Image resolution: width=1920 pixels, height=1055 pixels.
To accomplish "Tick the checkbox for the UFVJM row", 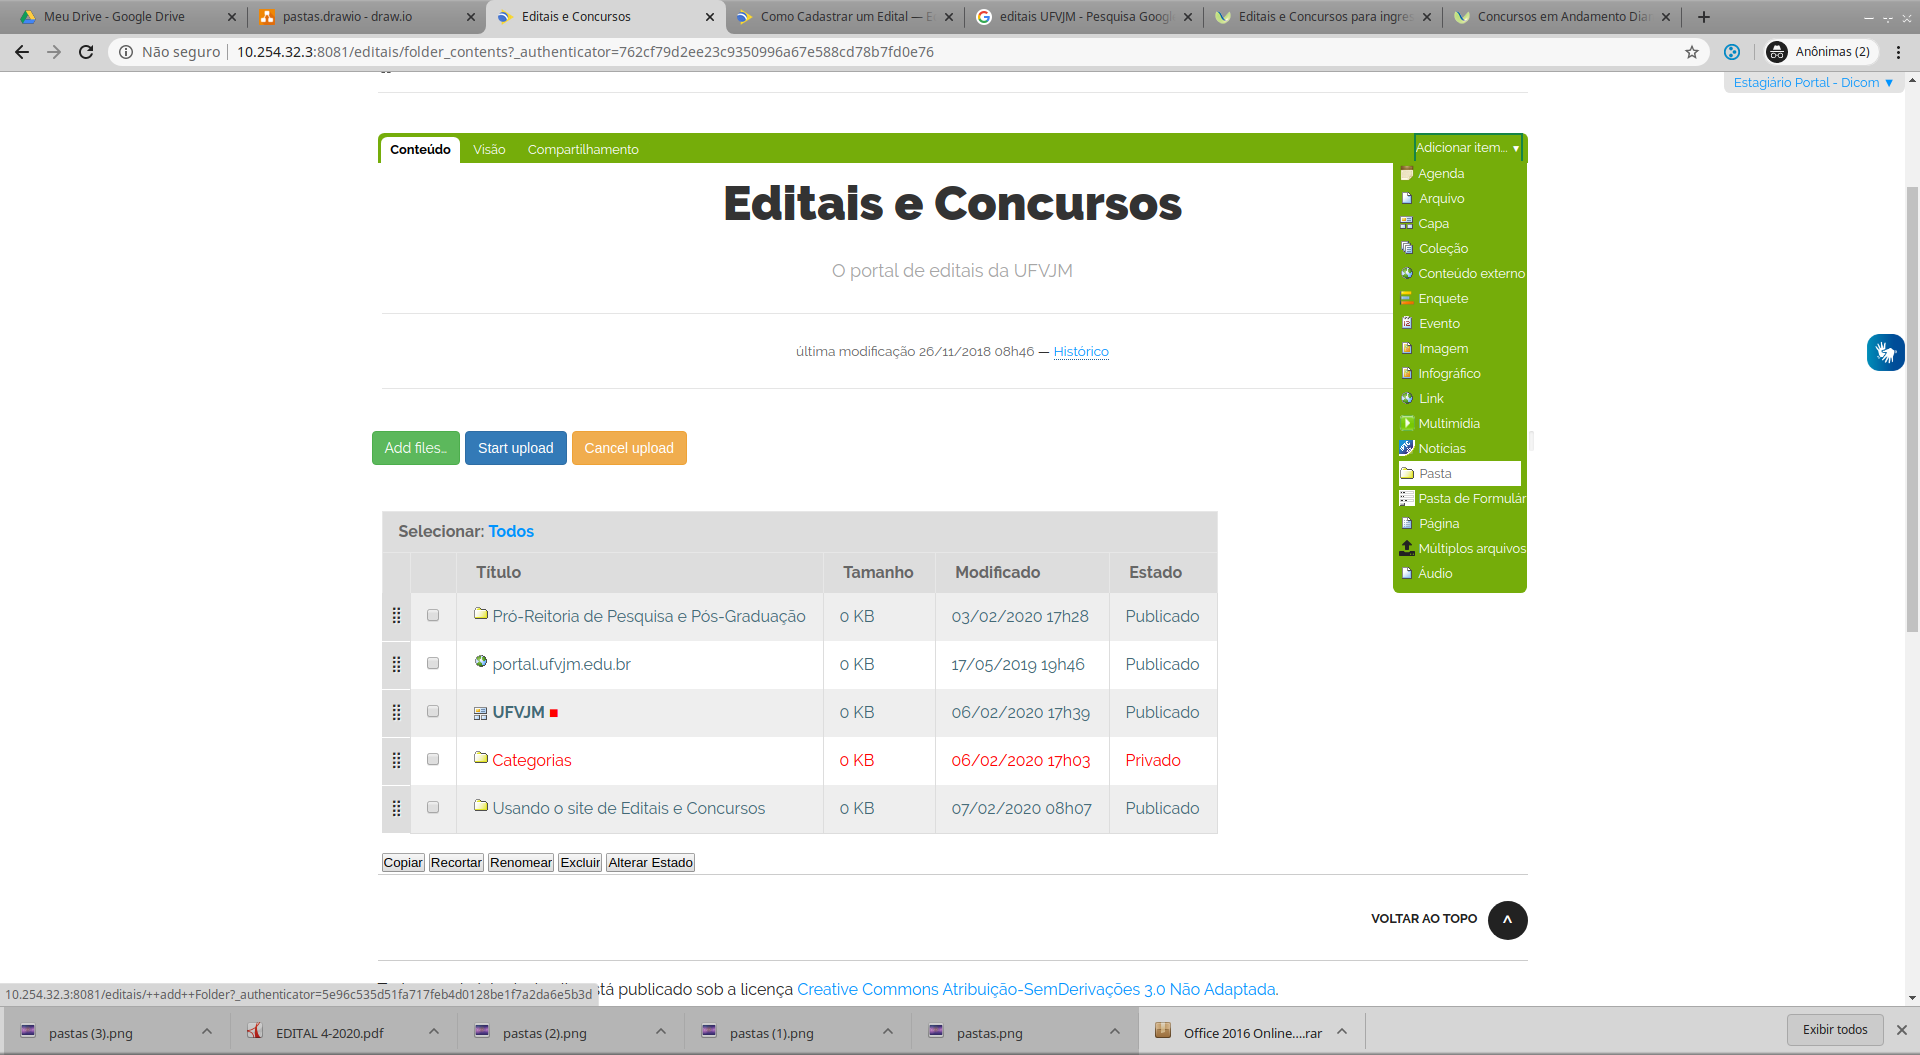I will click(x=433, y=712).
